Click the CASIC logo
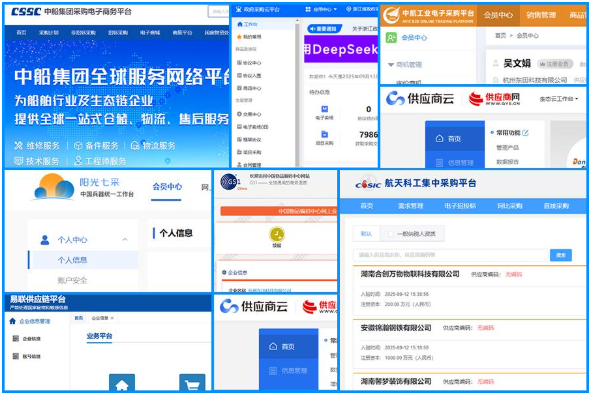This screenshot has width=592, height=396. 368,183
